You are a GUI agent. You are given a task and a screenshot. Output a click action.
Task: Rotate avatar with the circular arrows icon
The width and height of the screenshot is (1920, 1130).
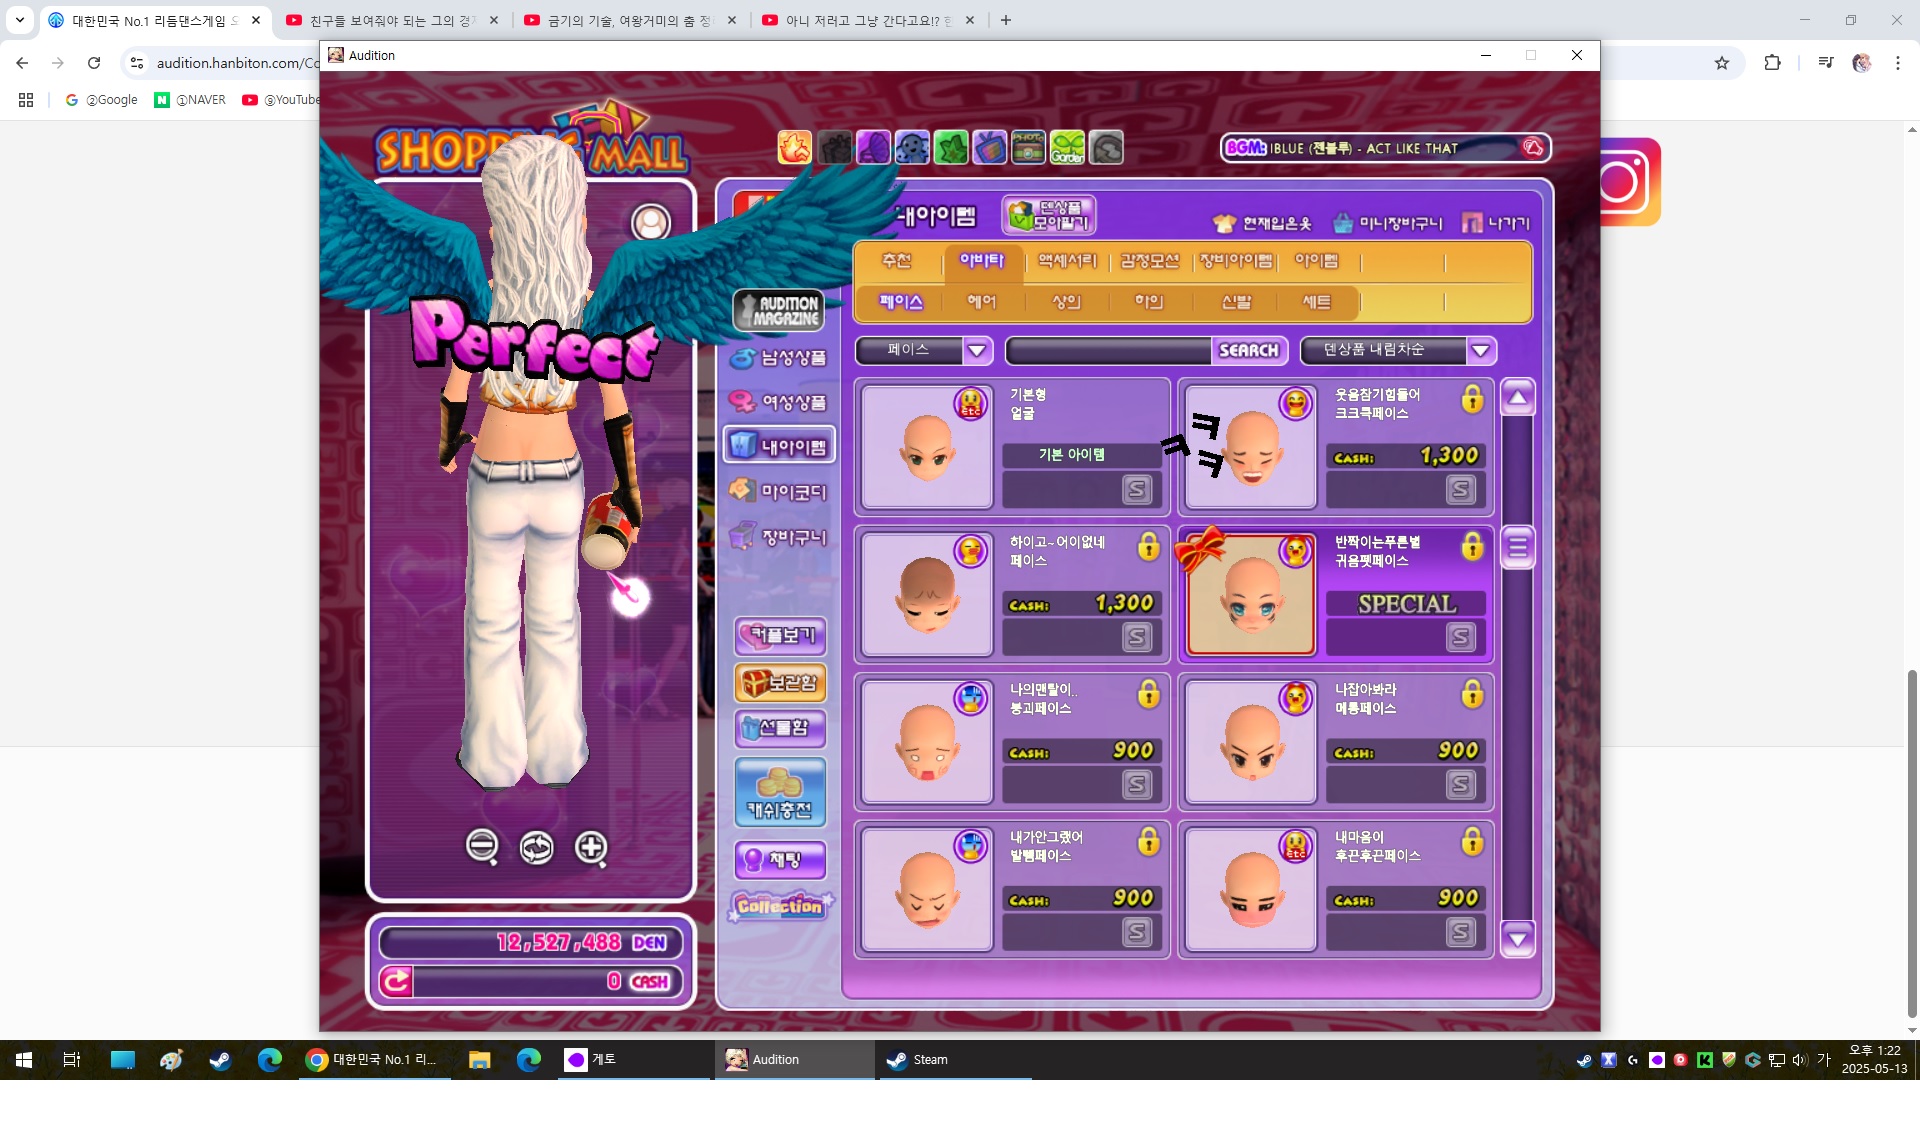(x=537, y=847)
